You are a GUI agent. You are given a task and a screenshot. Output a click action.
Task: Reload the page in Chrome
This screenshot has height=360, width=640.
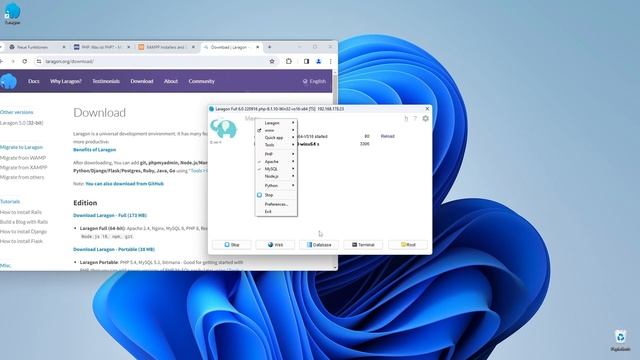[25, 61]
